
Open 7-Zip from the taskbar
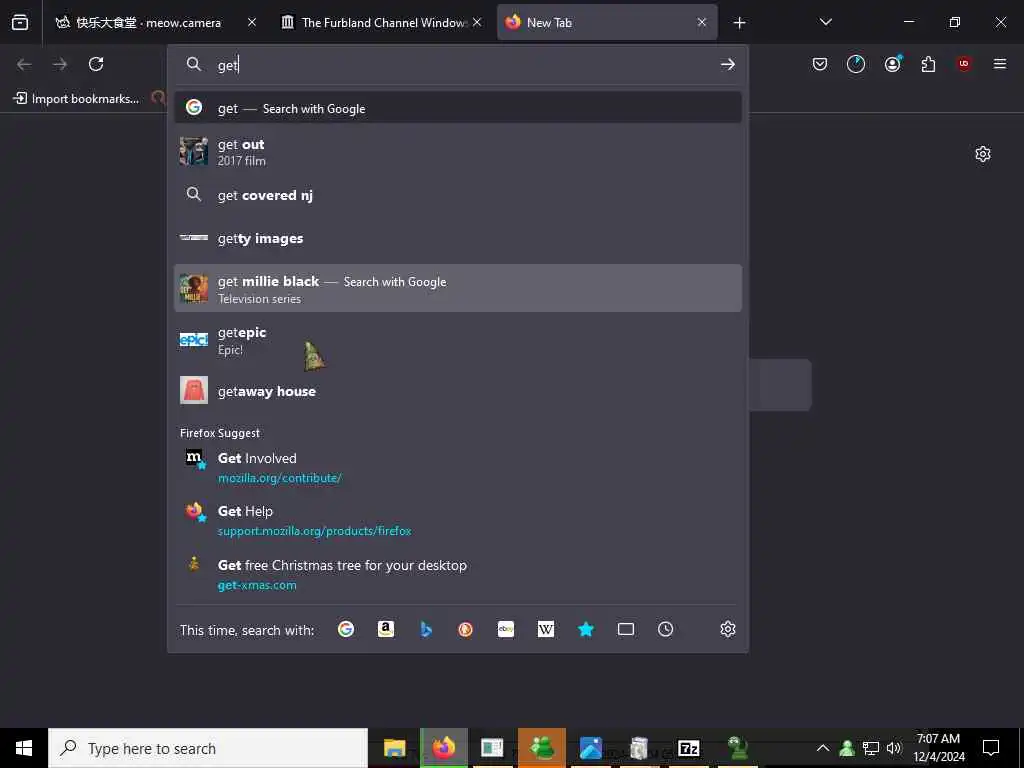point(688,748)
